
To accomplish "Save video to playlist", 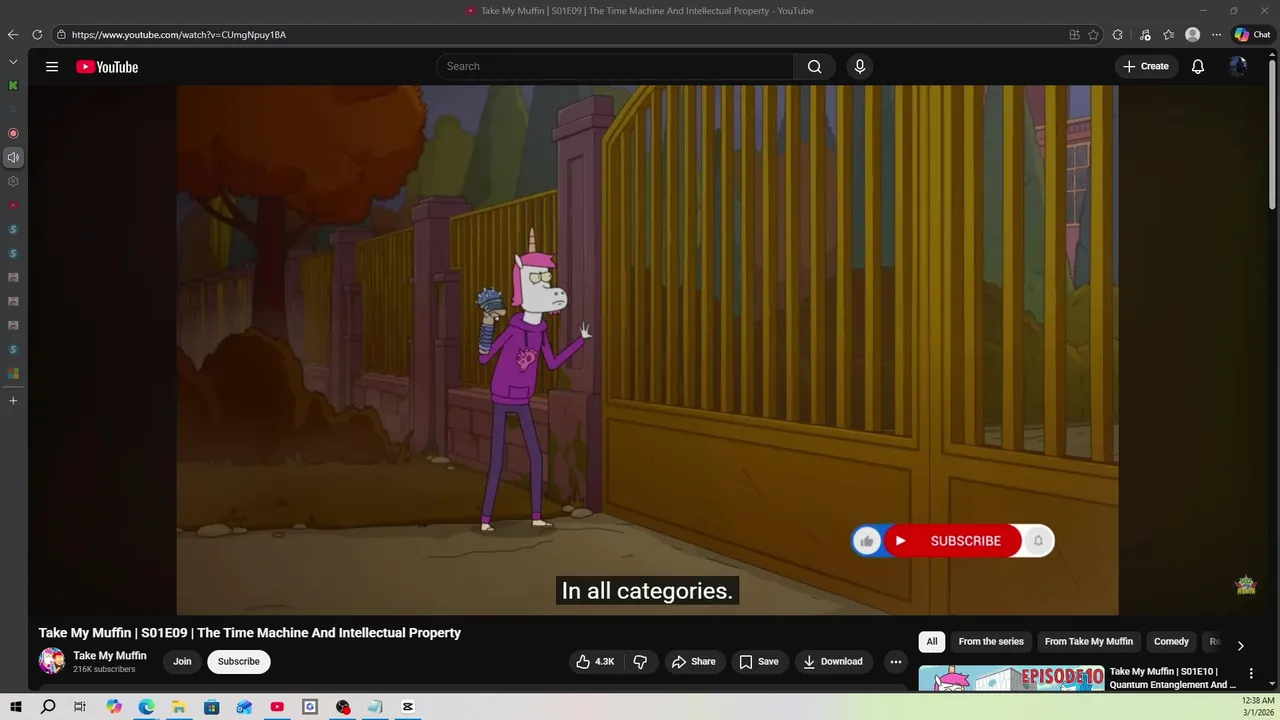I will 759,662.
